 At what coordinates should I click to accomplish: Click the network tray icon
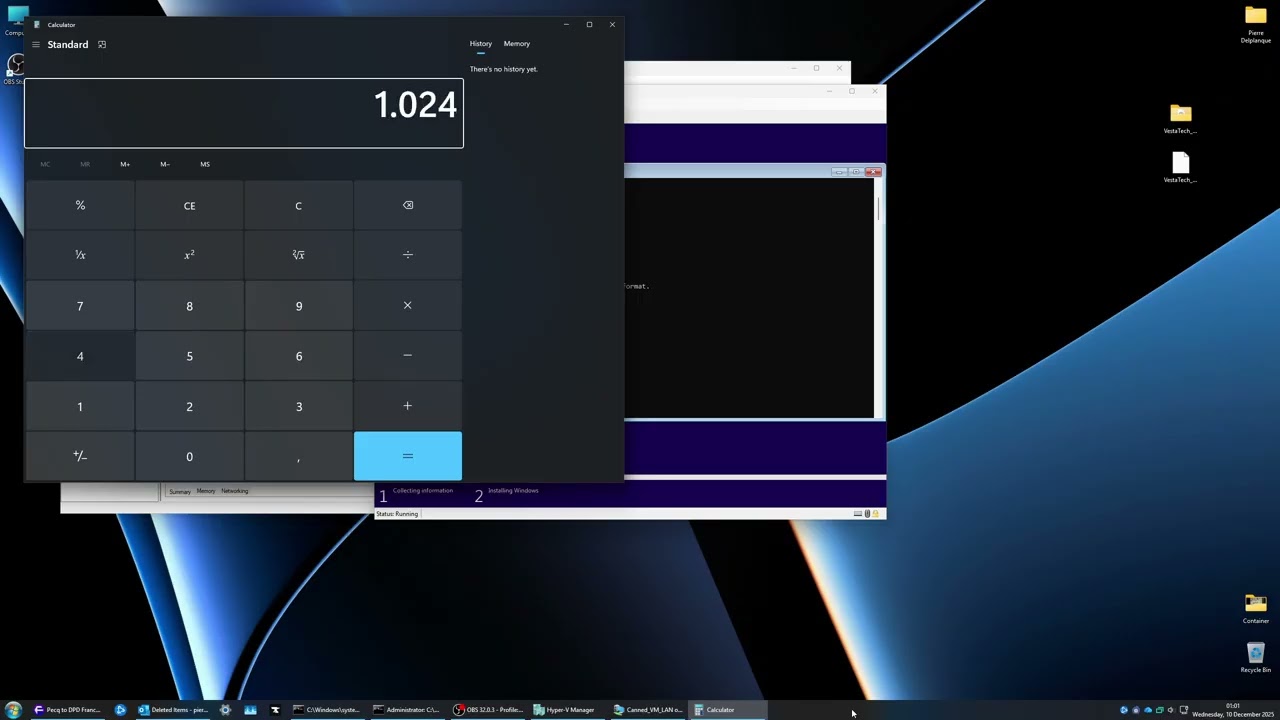pyautogui.click(x=1184, y=710)
